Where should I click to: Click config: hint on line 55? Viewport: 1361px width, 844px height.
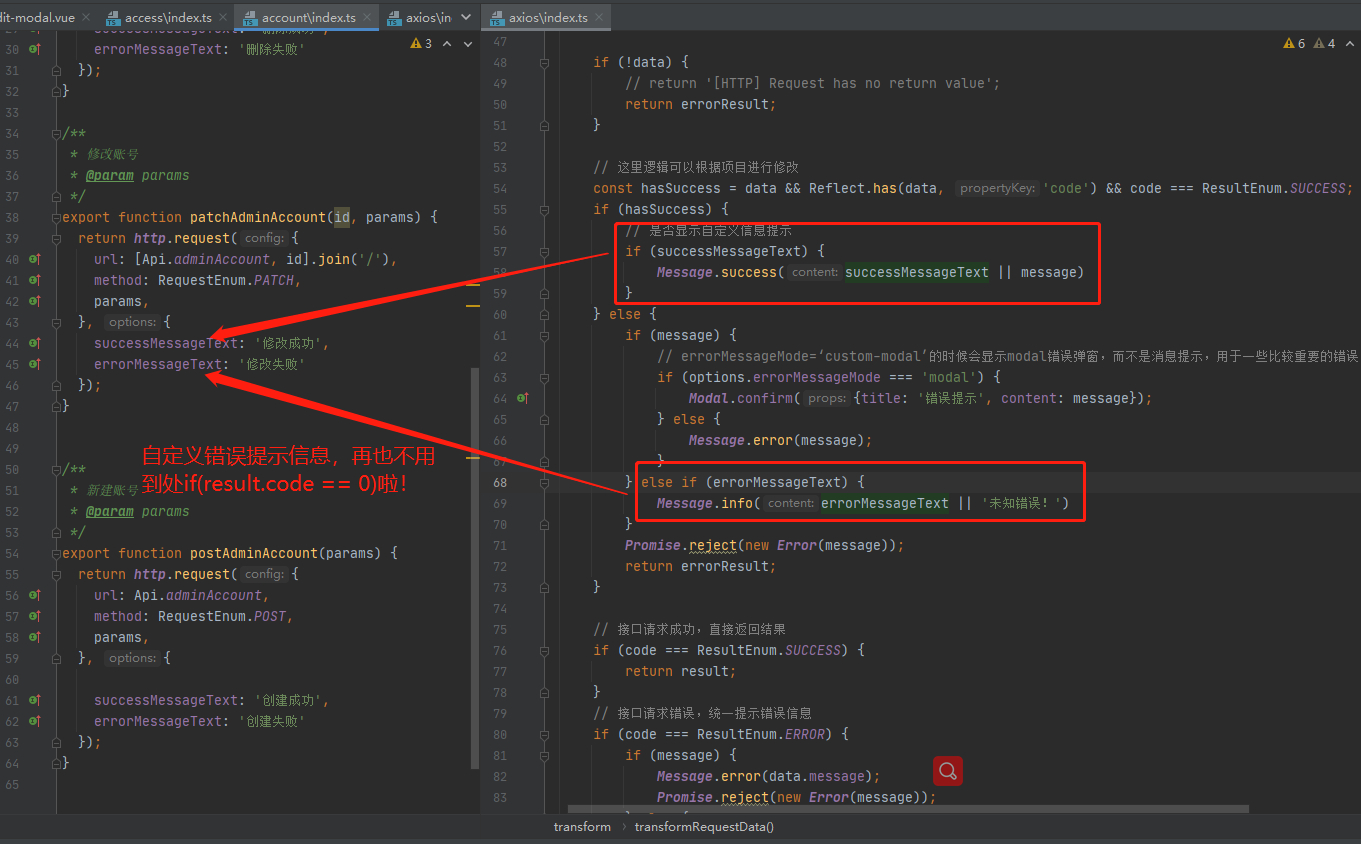pos(264,574)
